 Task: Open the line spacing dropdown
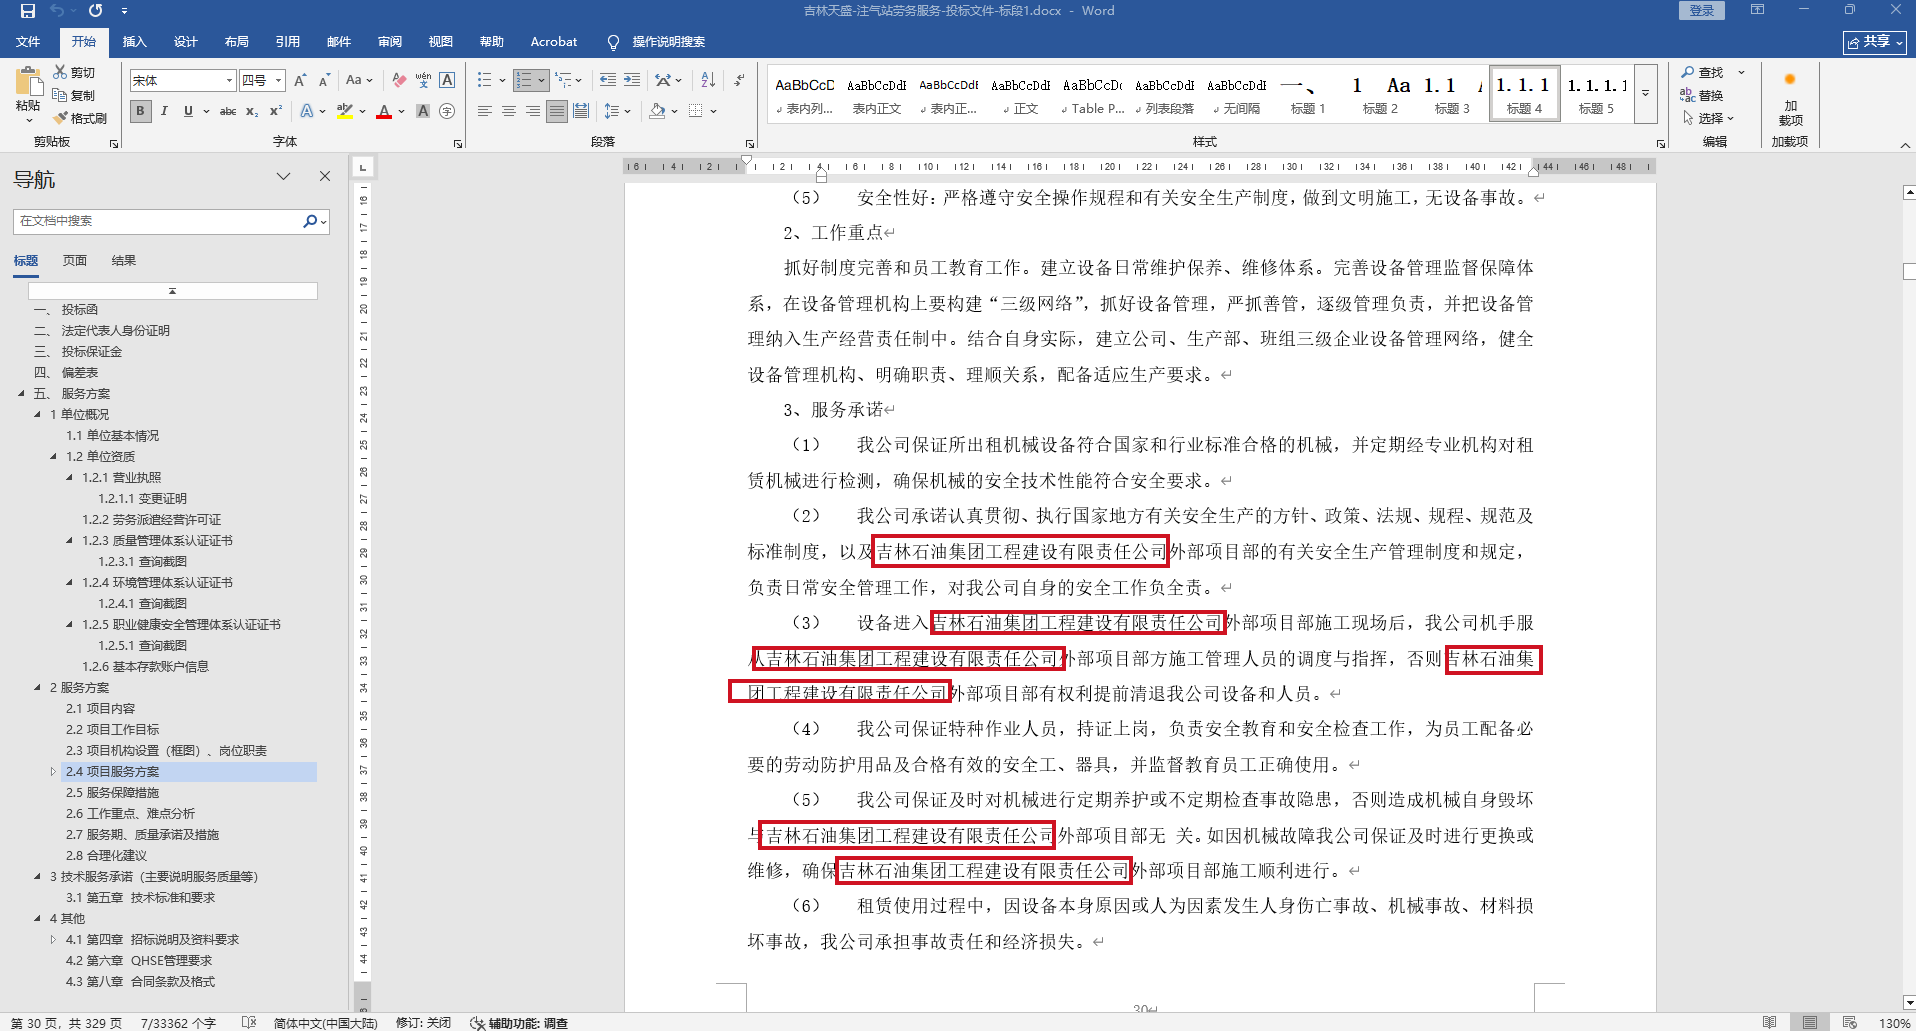(x=617, y=111)
